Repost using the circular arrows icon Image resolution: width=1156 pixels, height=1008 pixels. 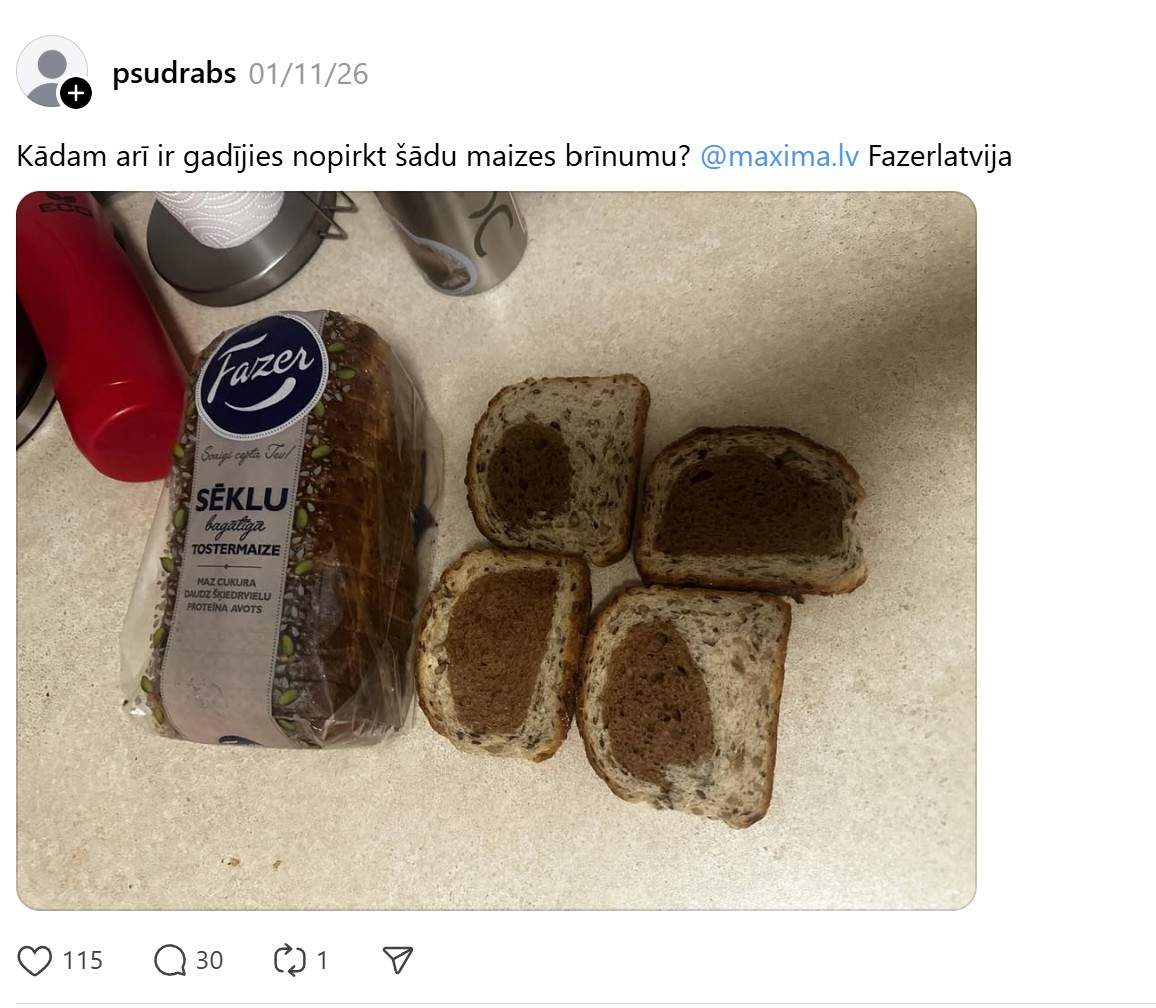(290, 961)
